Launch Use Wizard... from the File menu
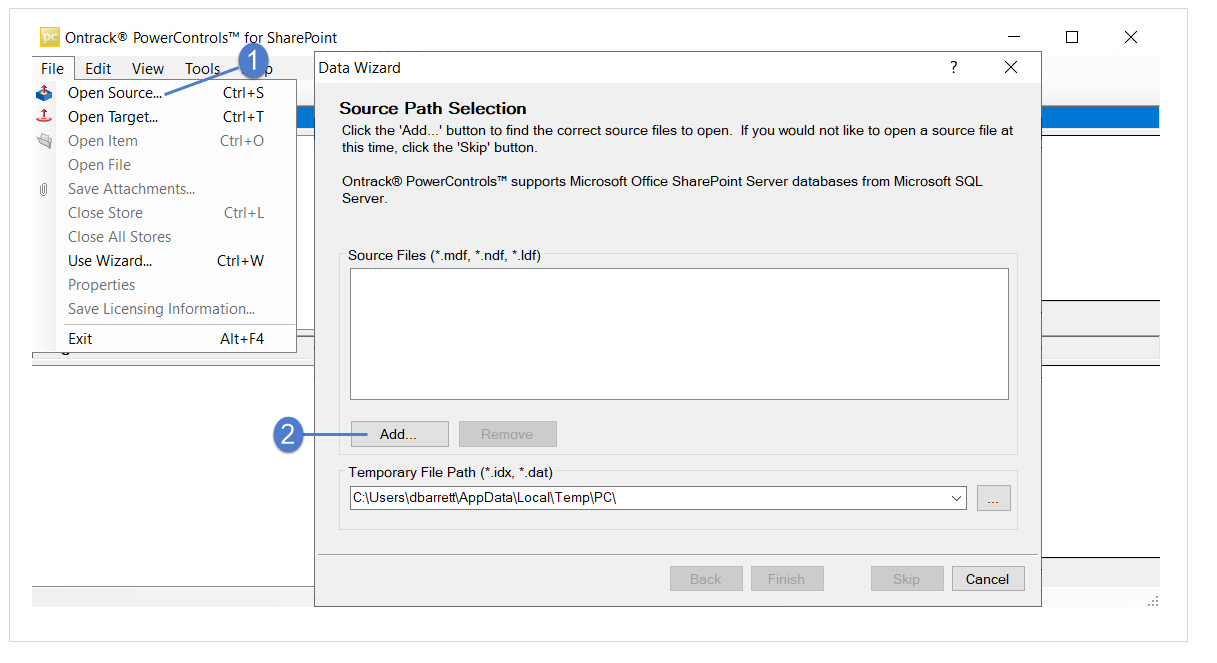1217x663 pixels. 165,261
